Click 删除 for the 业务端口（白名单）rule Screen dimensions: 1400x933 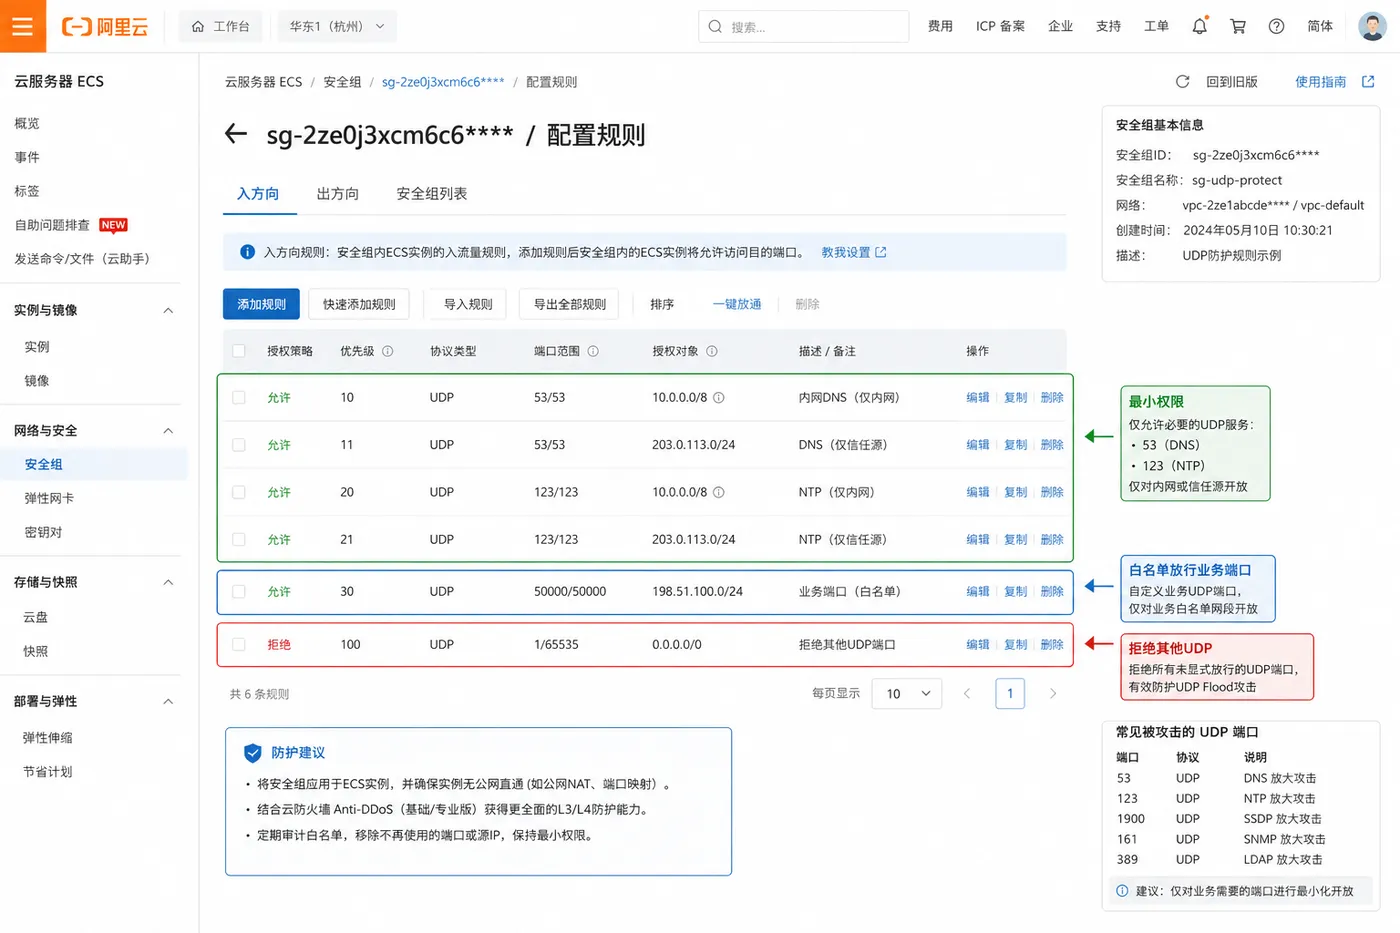tap(1052, 592)
